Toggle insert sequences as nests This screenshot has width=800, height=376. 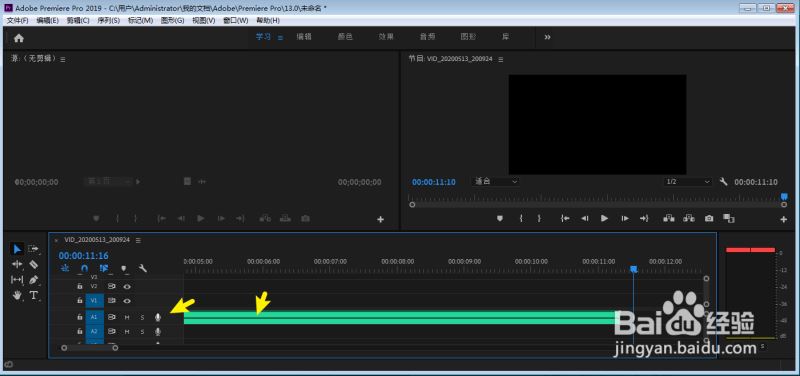pyautogui.click(x=65, y=268)
